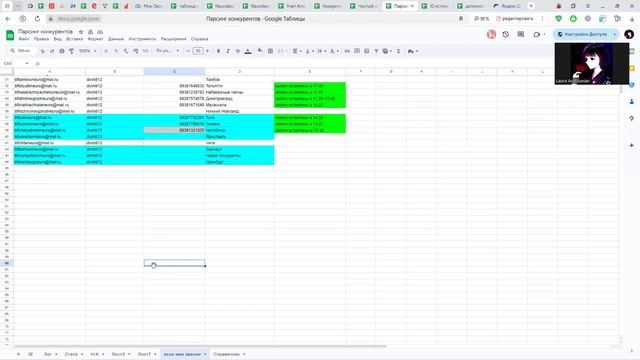Open the fill color picker
The image size is (640, 360).
(x=260, y=51)
